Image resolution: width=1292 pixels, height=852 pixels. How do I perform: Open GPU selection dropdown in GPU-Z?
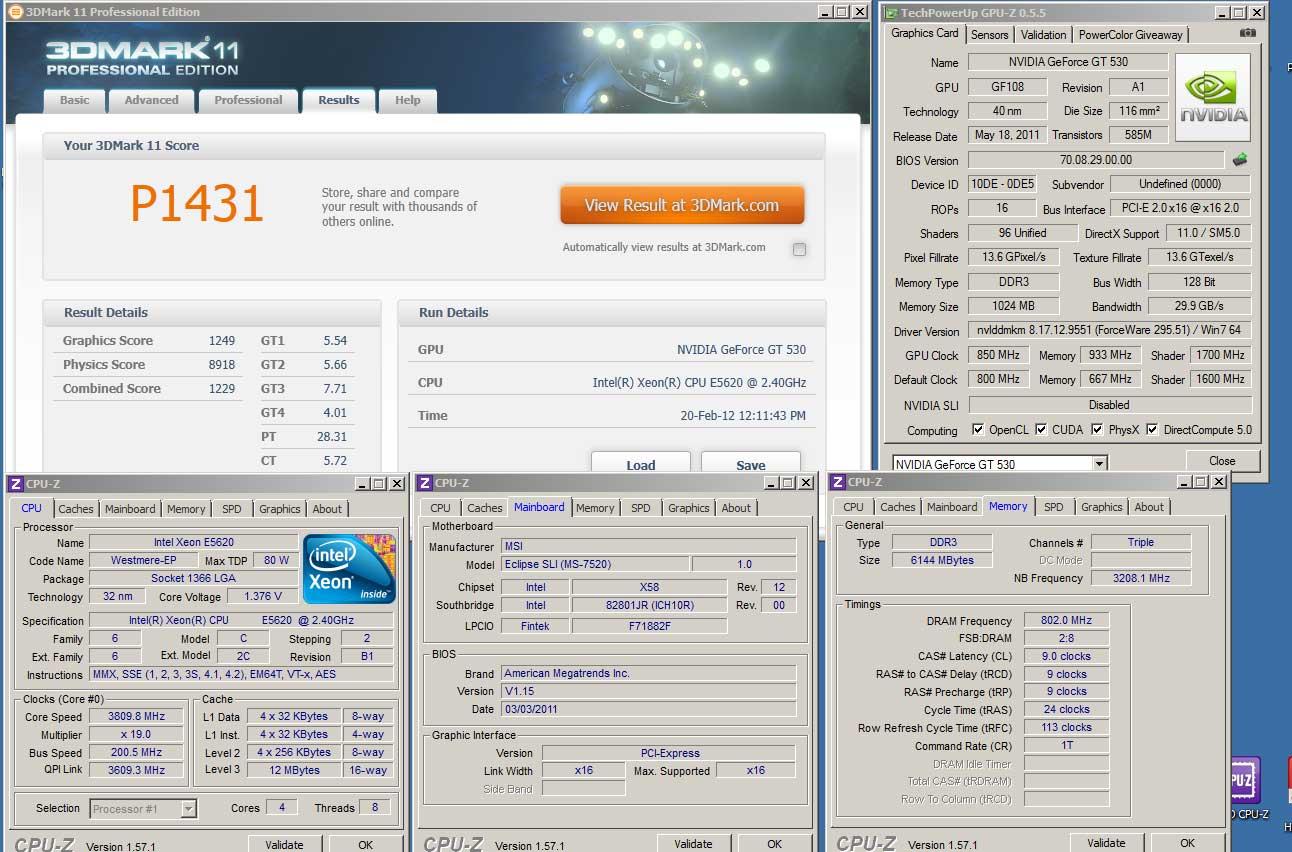[x=1000, y=464]
